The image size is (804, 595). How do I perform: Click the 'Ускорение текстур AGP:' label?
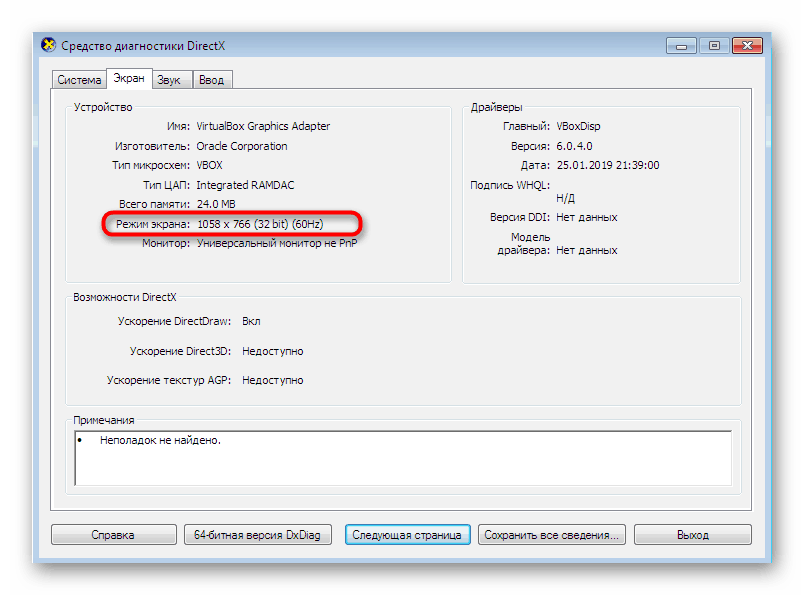pyautogui.click(x=169, y=381)
